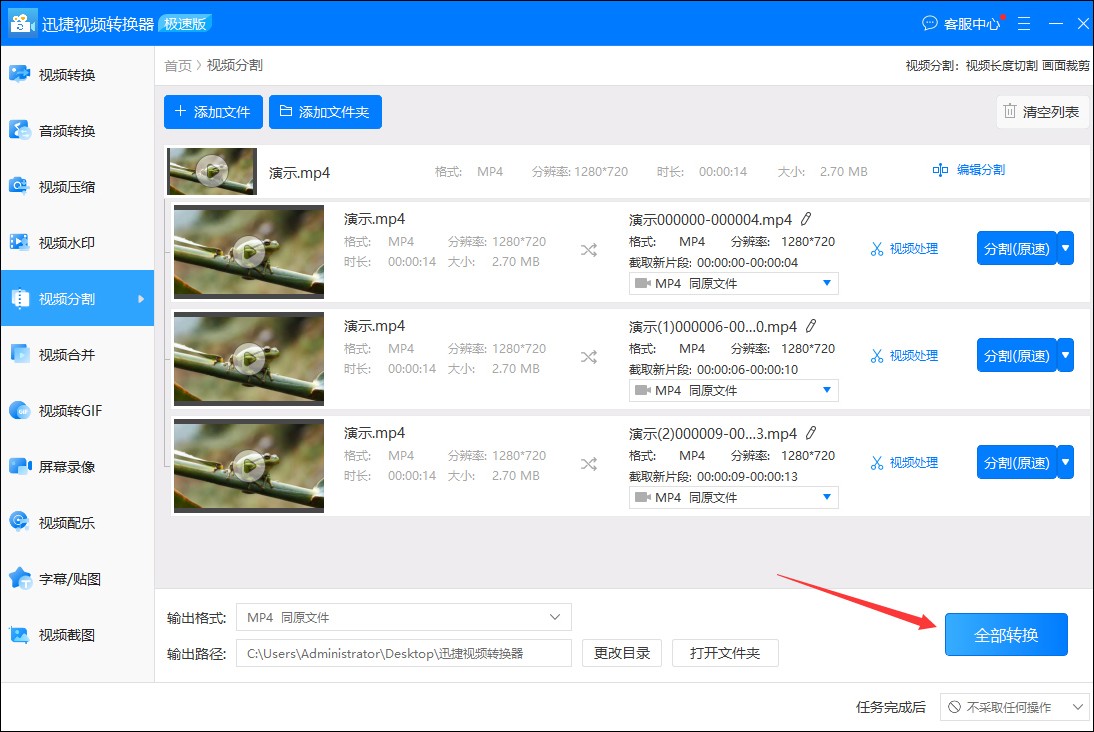The height and width of the screenshot is (732, 1094).
Task: Go back via the 首页 breadcrumb
Action: tap(177, 65)
